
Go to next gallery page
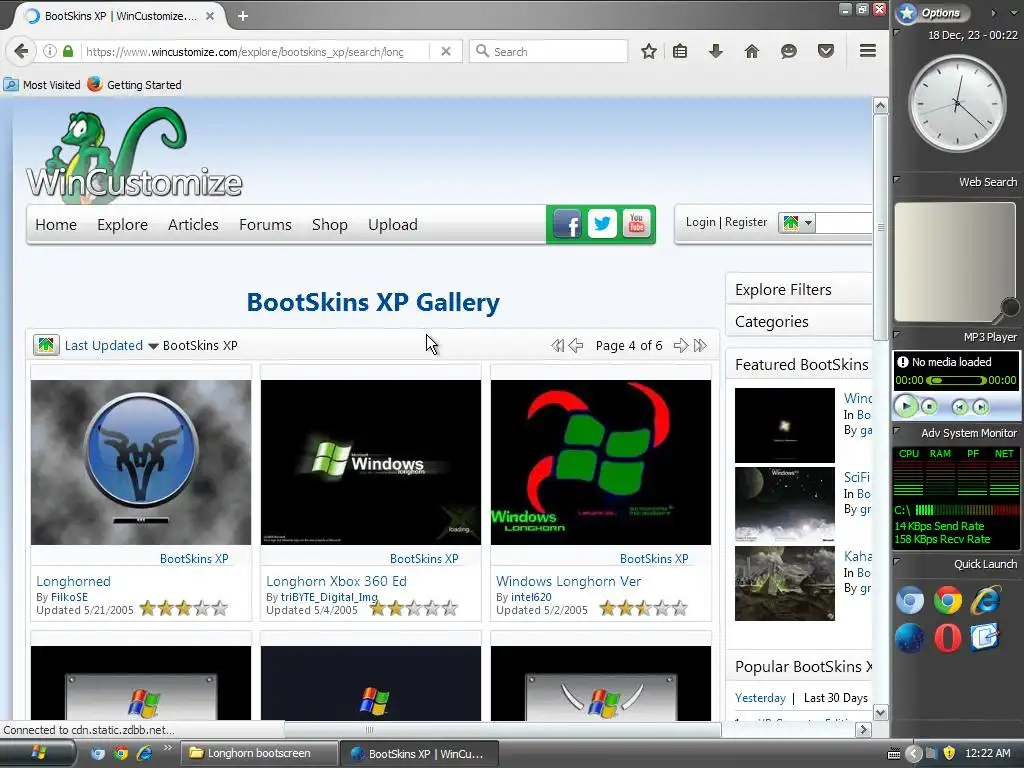pos(681,345)
